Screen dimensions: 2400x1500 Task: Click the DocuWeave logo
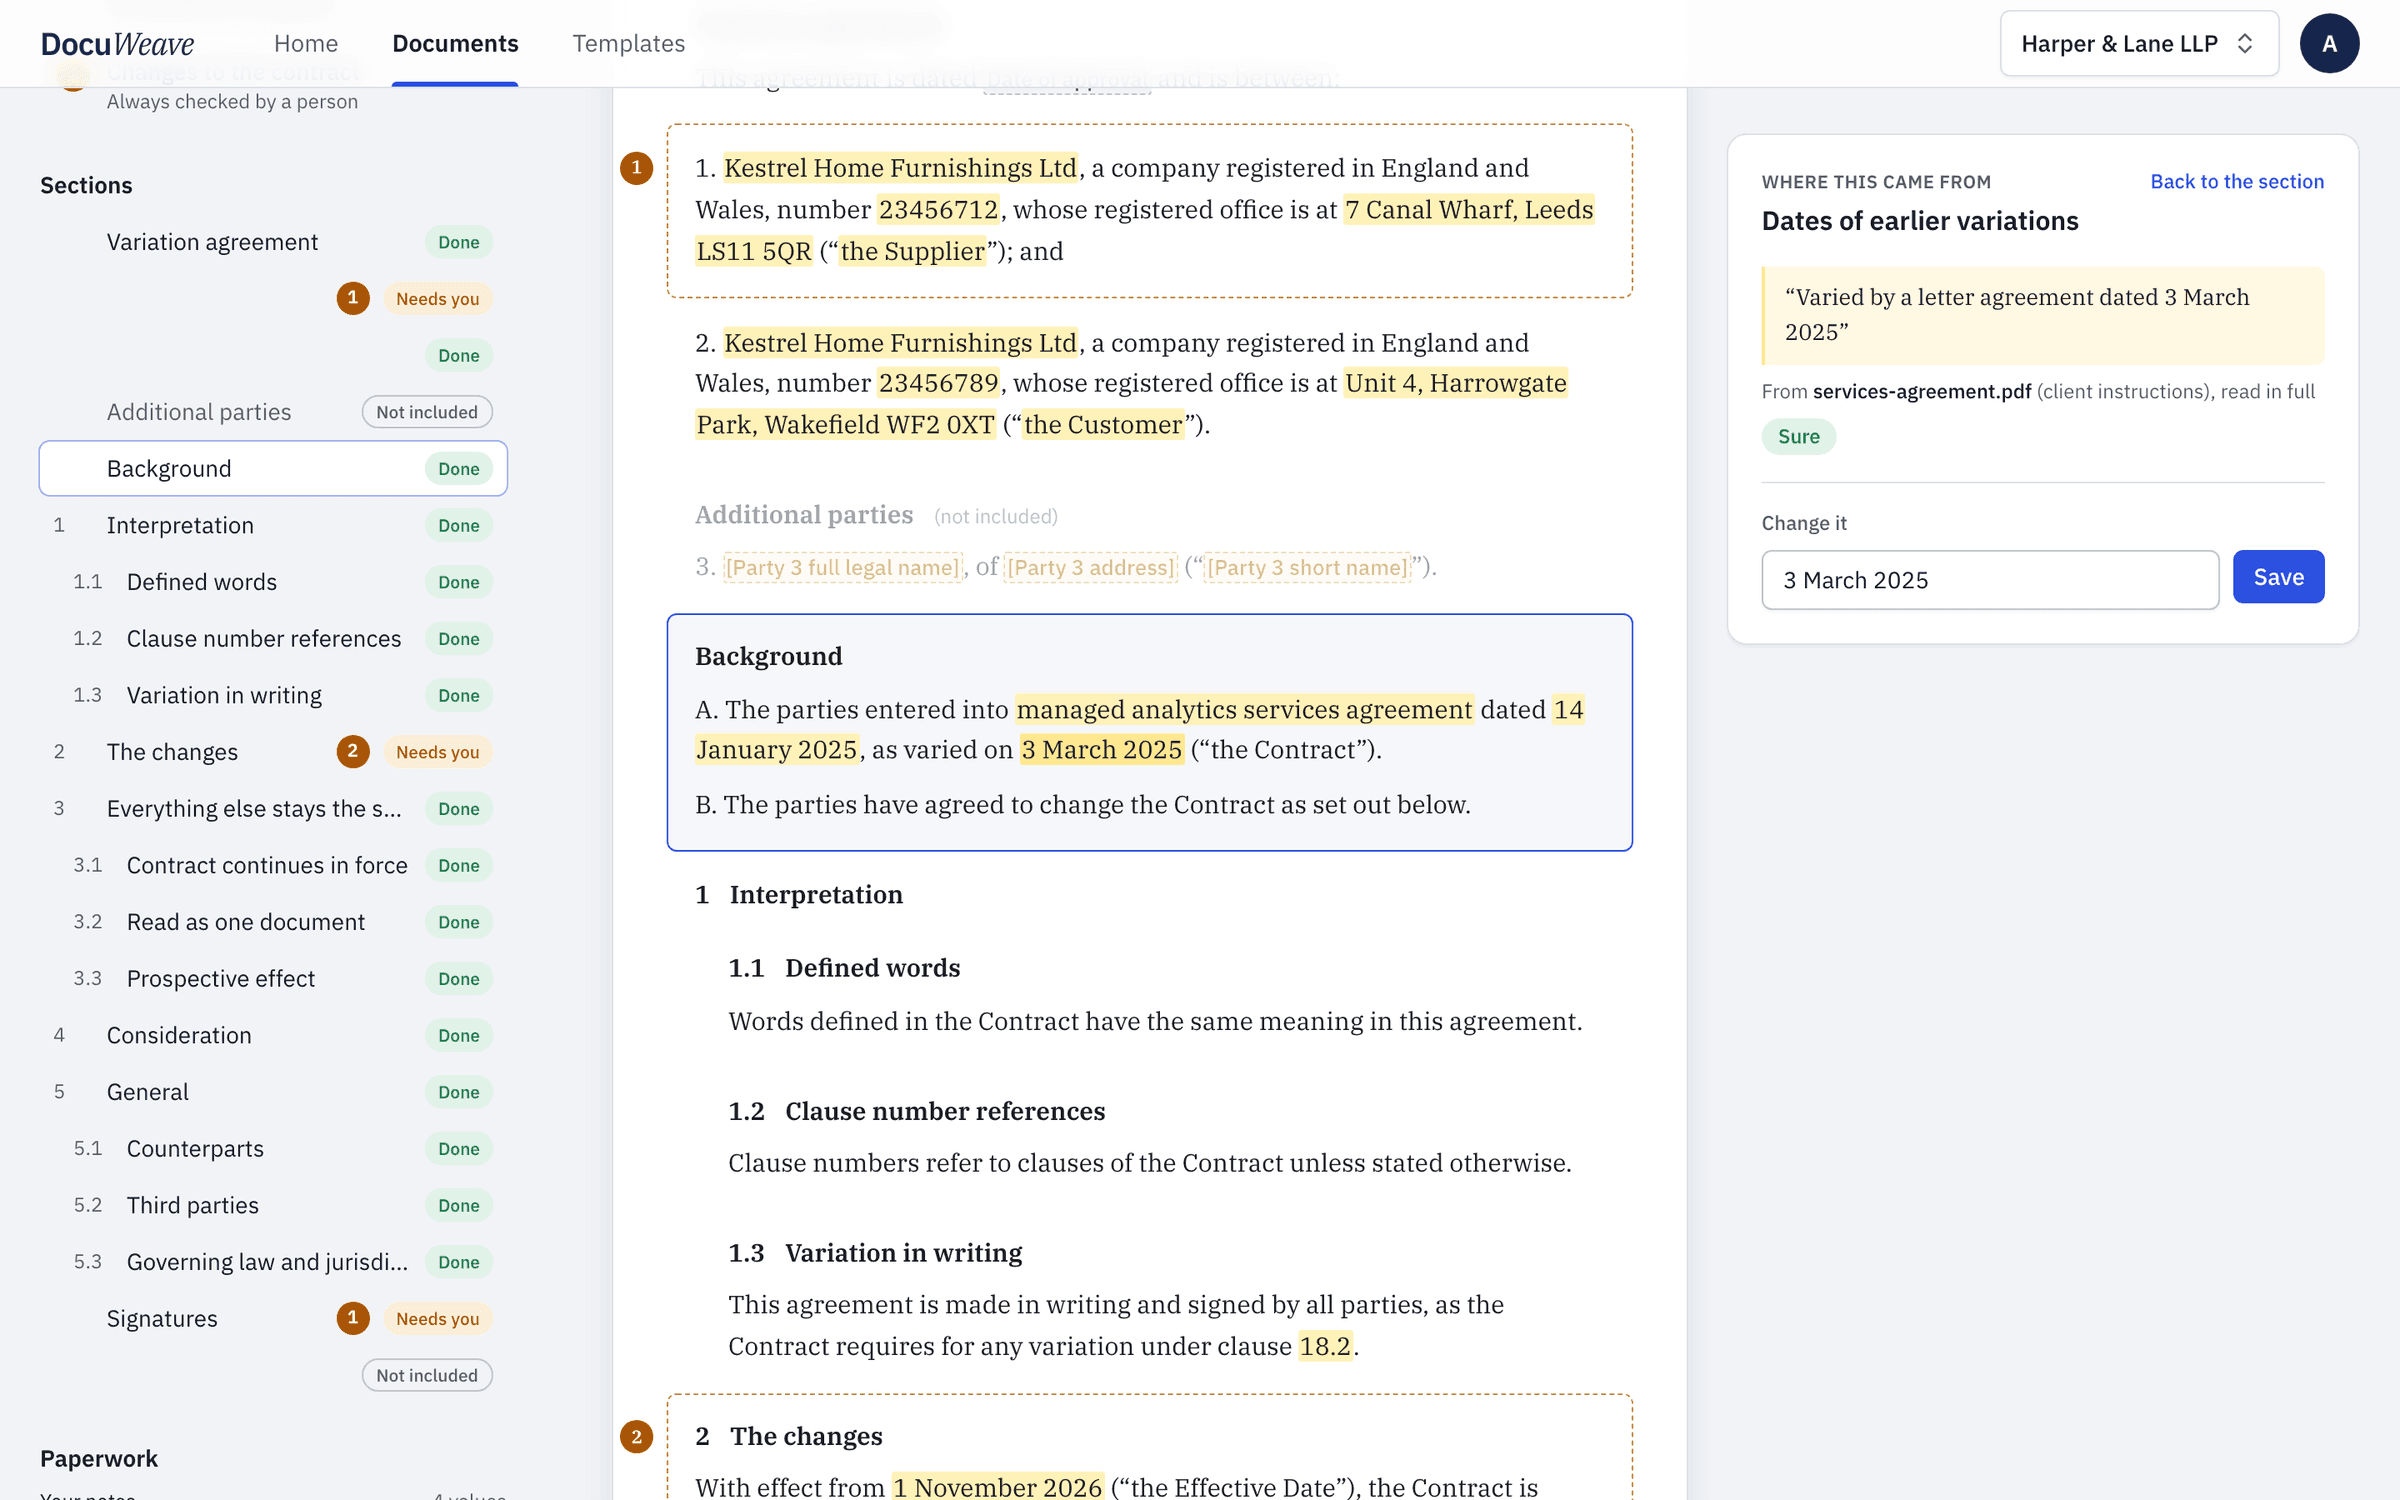point(117,43)
